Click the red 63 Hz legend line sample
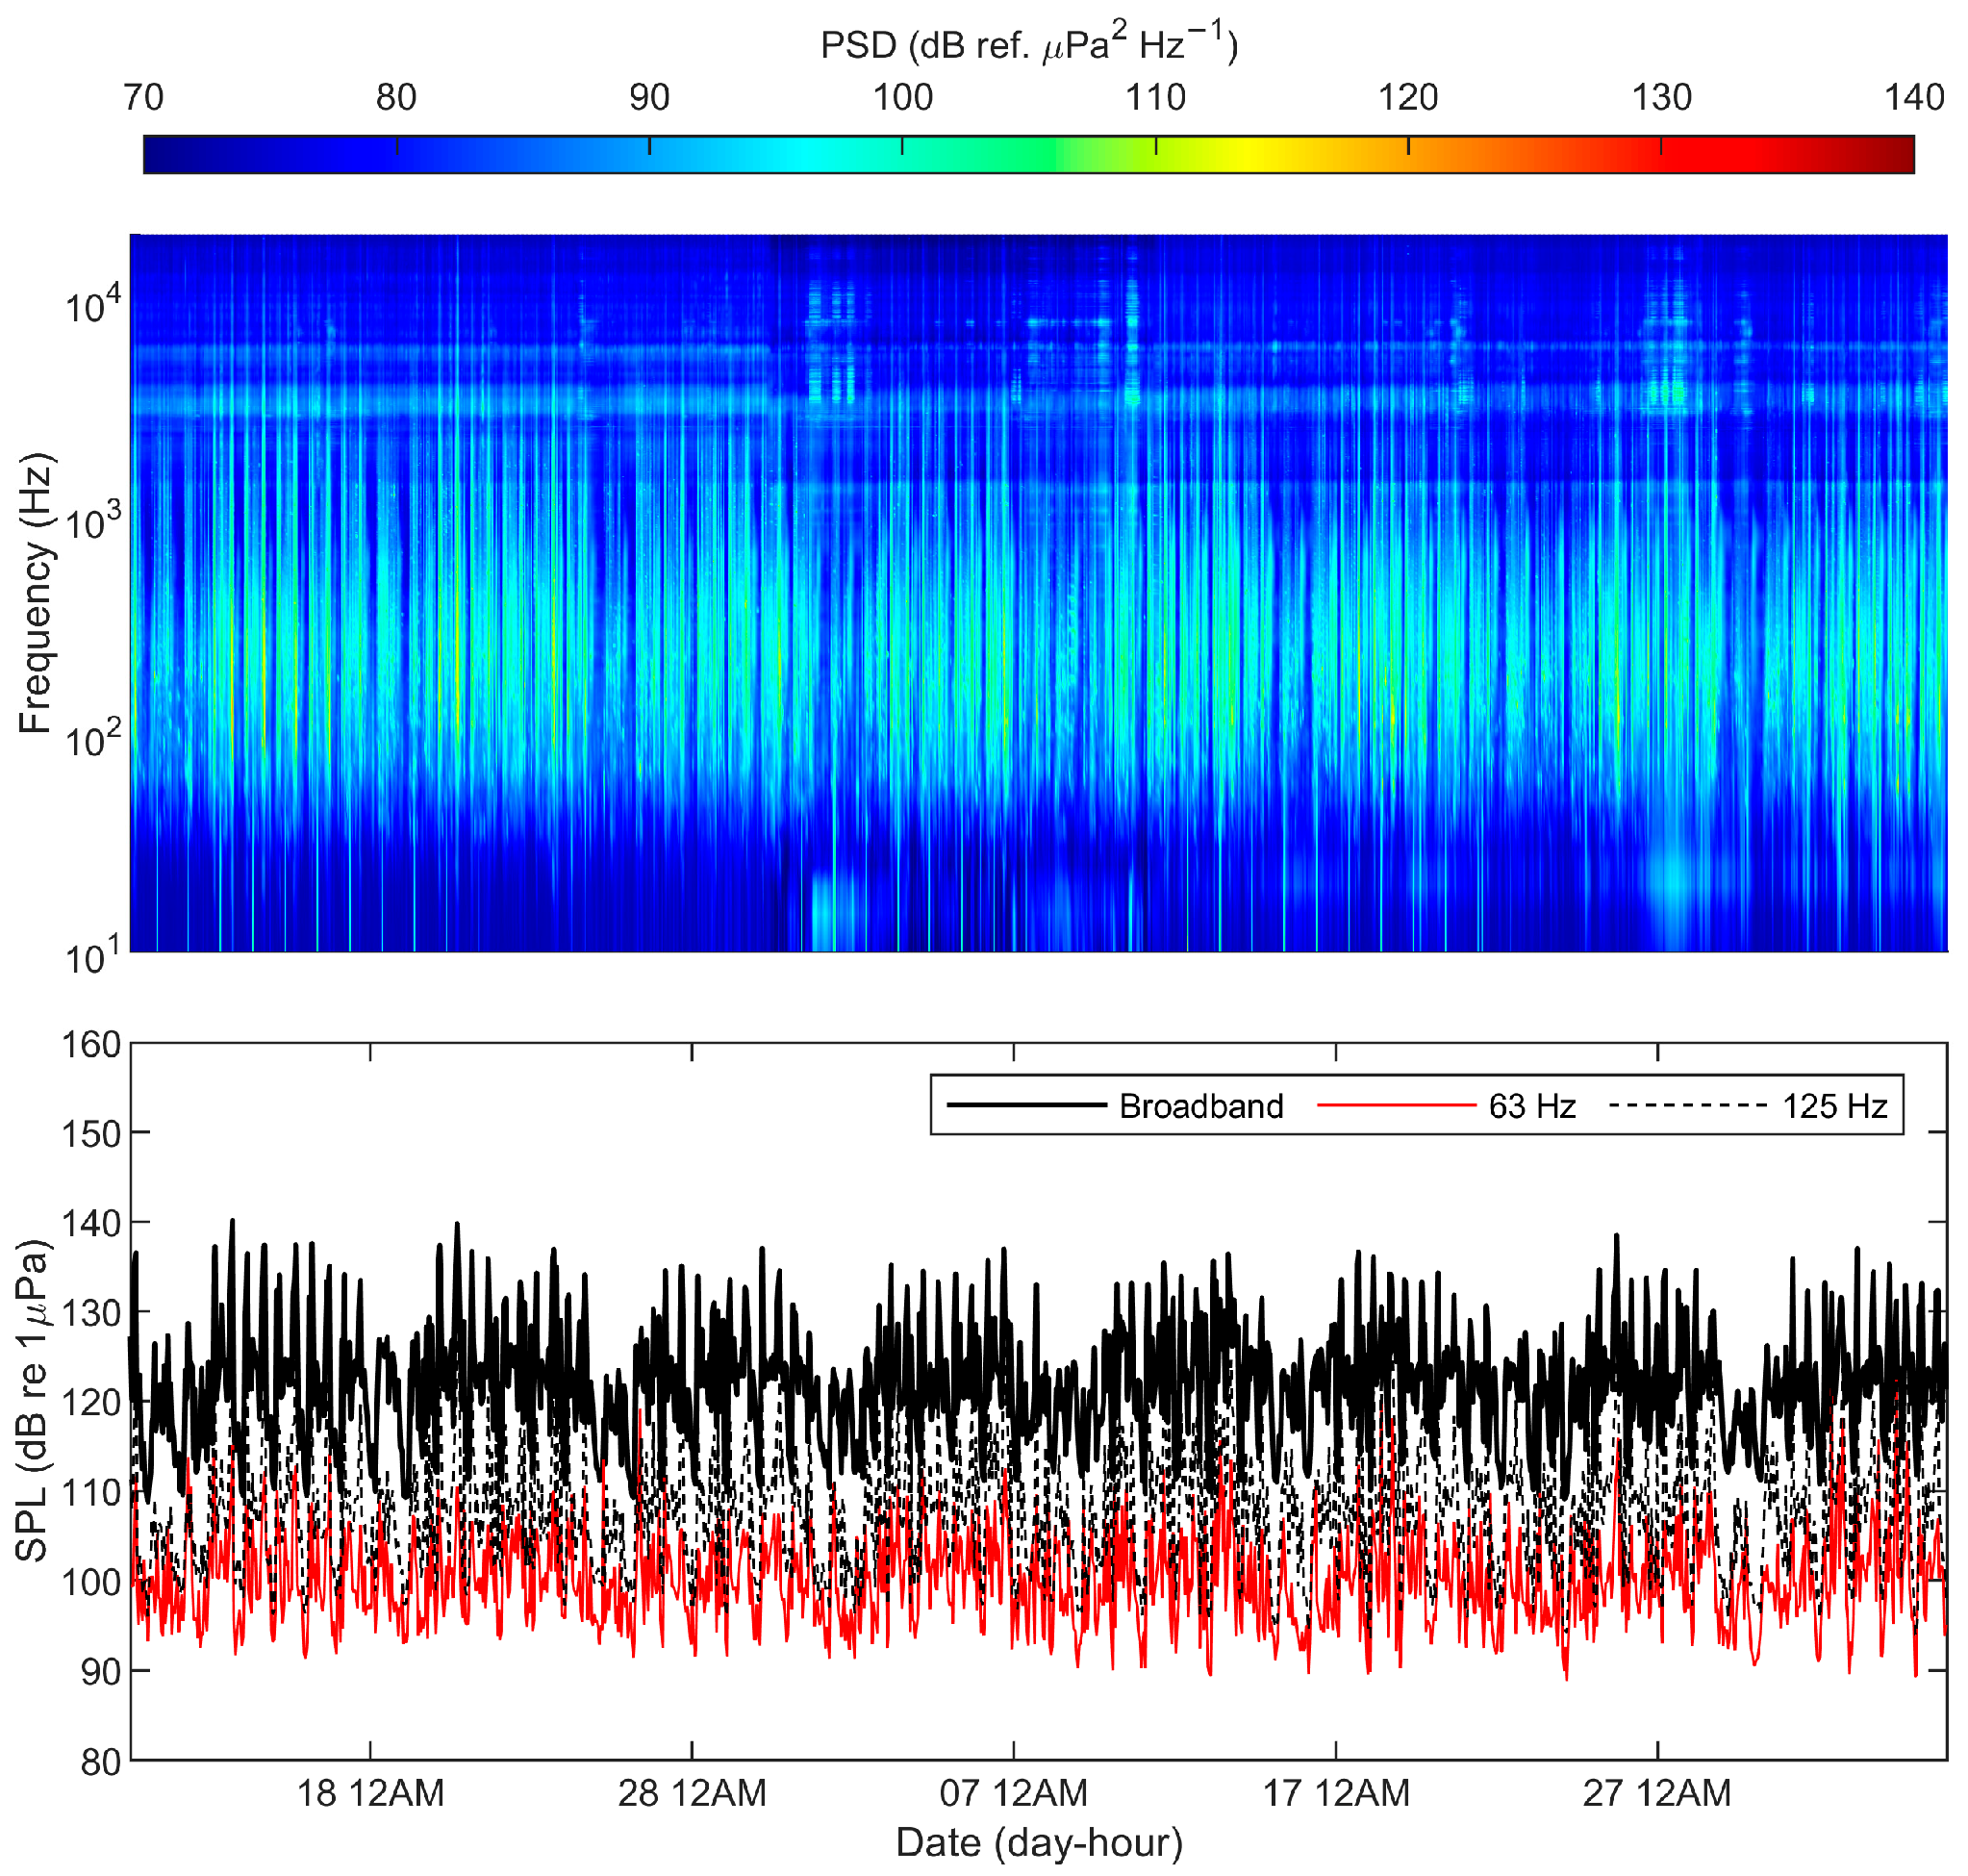The width and height of the screenshot is (1968, 1876). click(x=1396, y=1105)
